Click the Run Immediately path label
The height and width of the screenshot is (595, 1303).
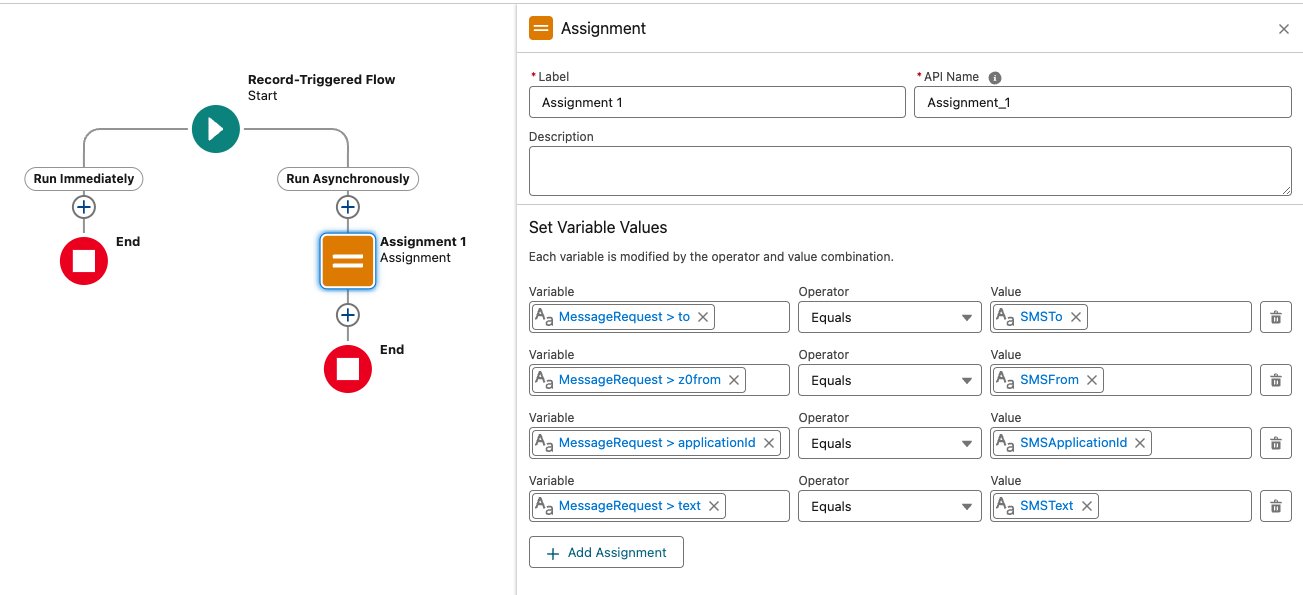click(x=84, y=179)
